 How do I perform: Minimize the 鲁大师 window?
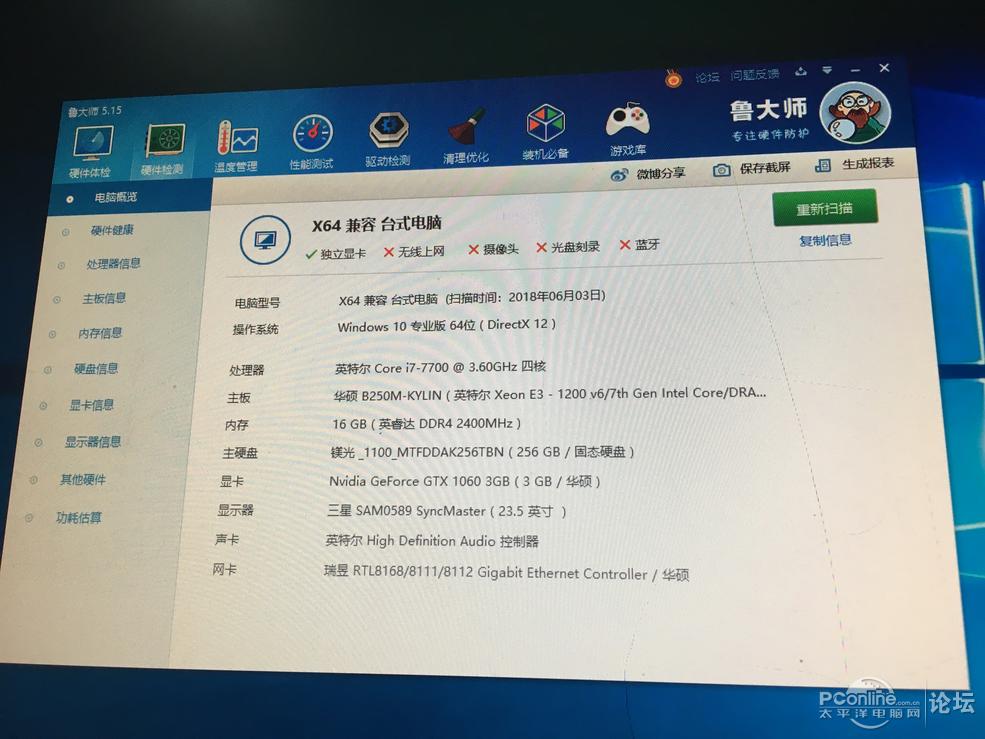pos(855,69)
